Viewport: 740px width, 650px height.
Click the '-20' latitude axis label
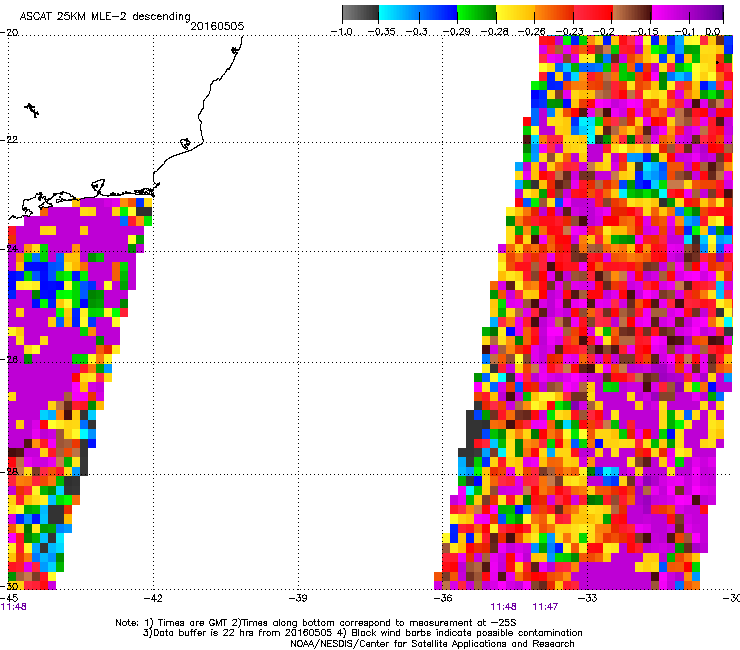(9, 33)
